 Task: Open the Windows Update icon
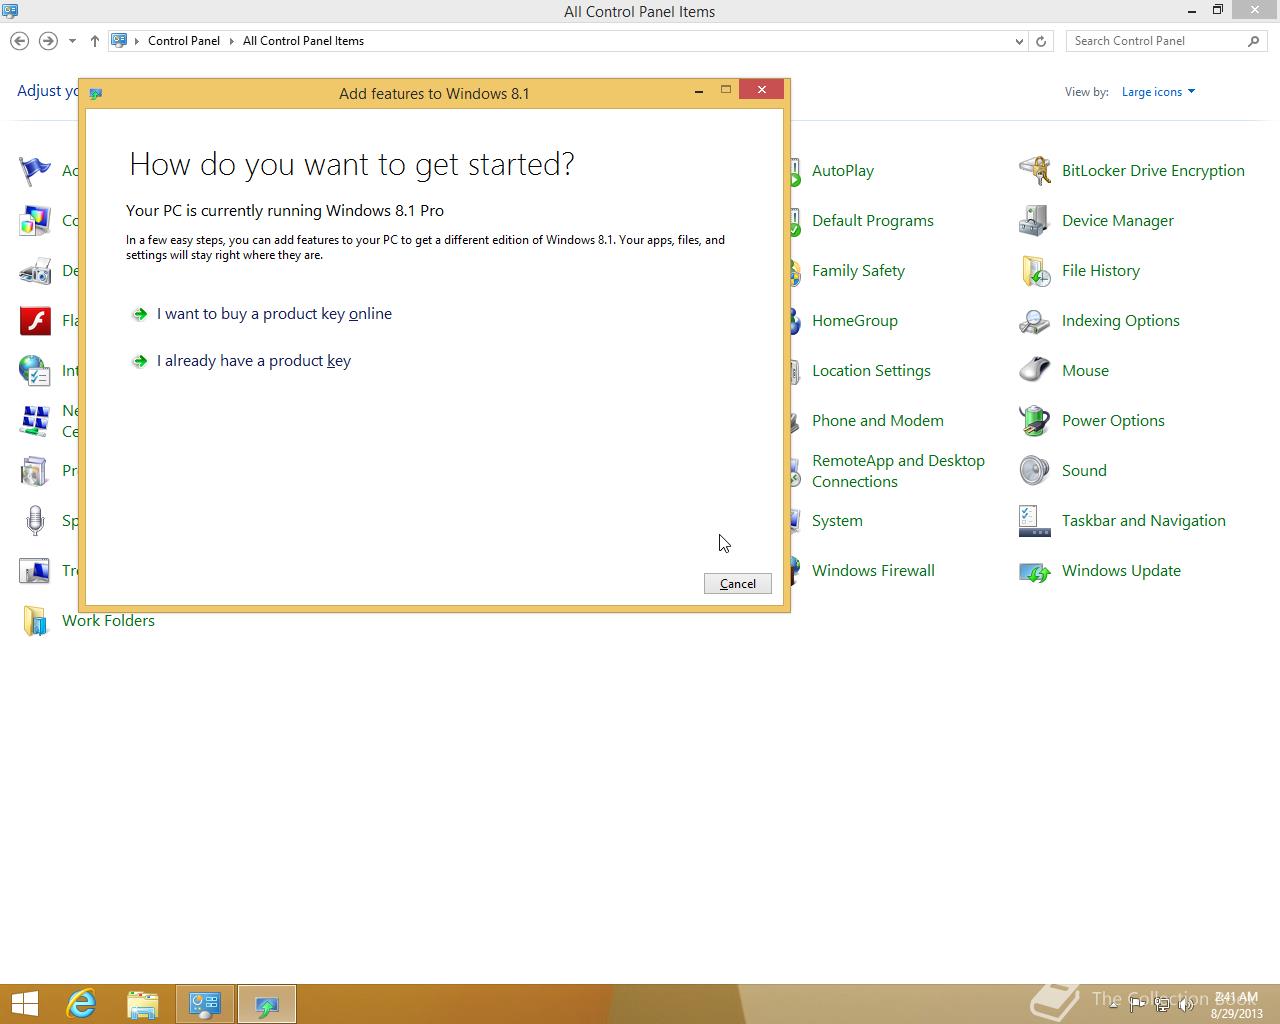(1034, 571)
